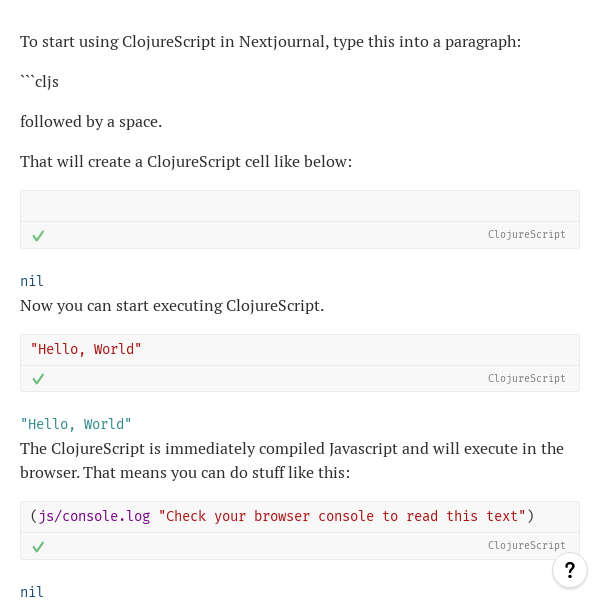Click the "immediately compiled Javascript" paragraph
600x600 pixels.
point(292,460)
